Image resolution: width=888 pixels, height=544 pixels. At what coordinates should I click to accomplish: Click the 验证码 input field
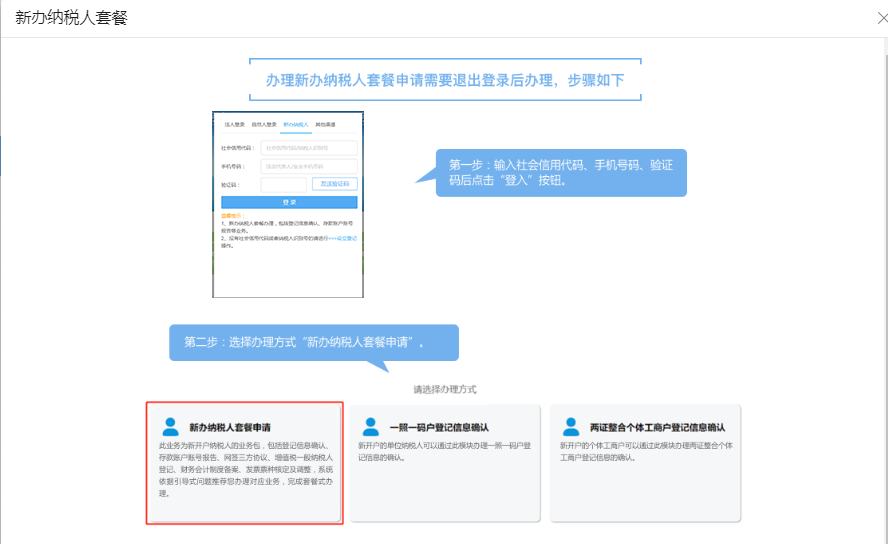283,184
